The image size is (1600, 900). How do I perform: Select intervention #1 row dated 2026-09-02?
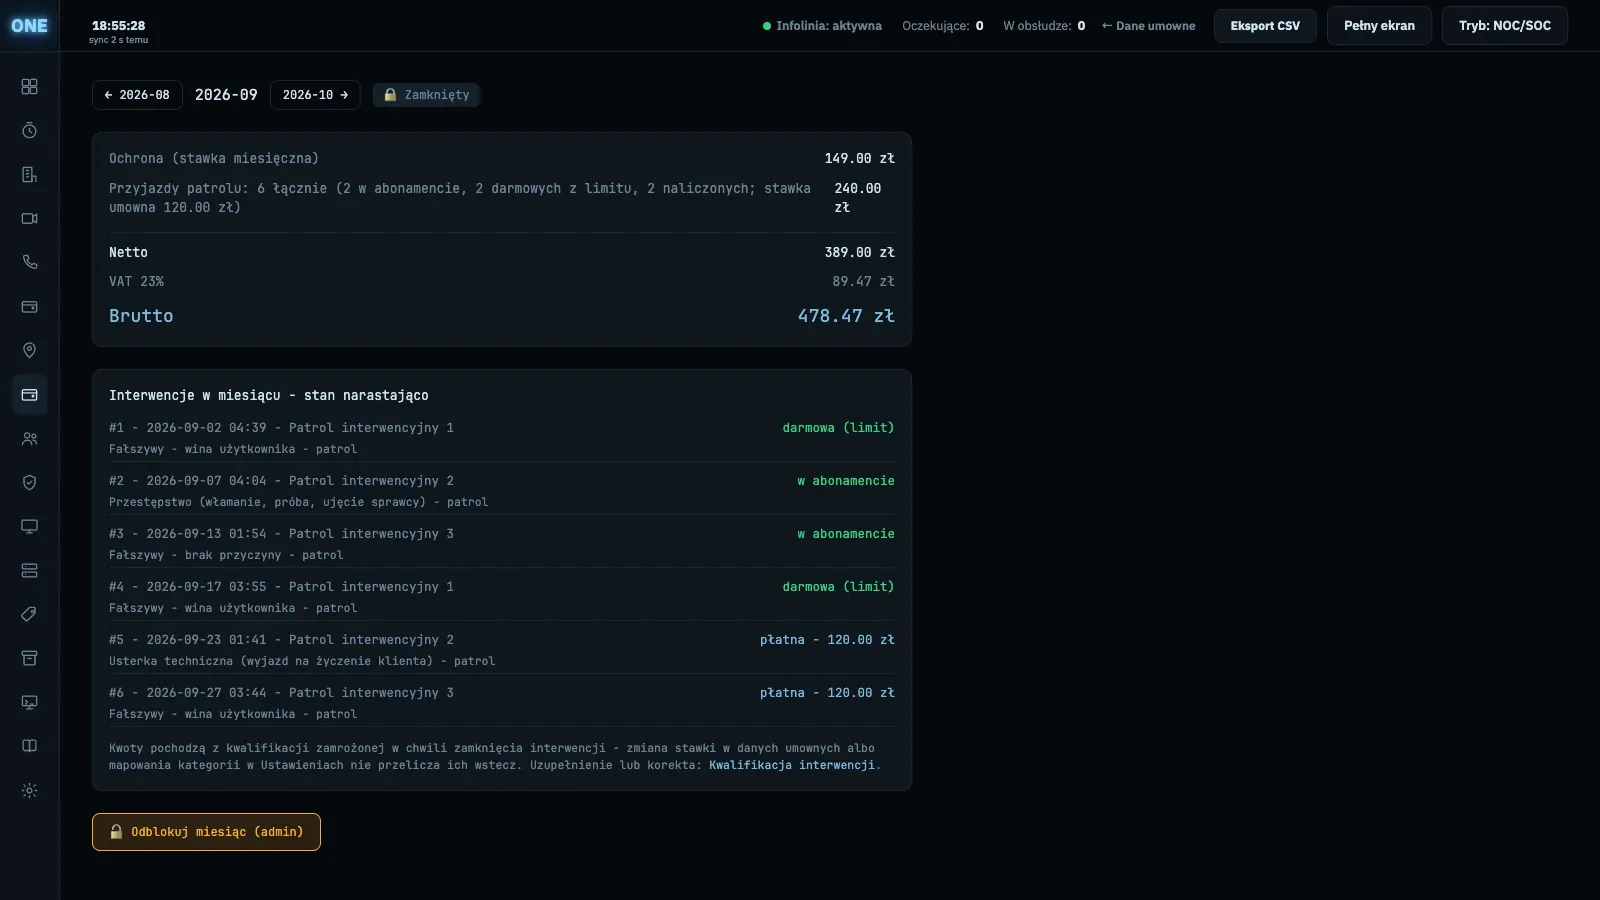[502, 438]
